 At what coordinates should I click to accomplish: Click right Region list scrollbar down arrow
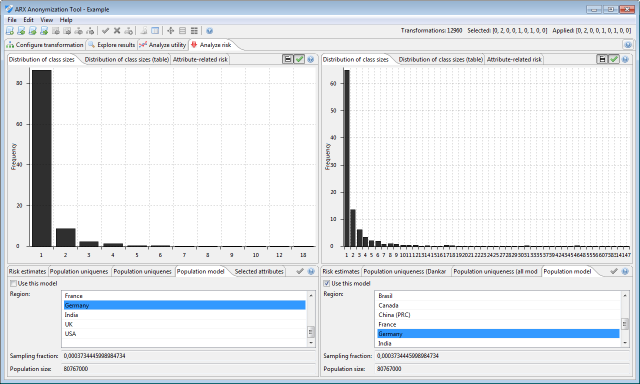tap(625, 343)
